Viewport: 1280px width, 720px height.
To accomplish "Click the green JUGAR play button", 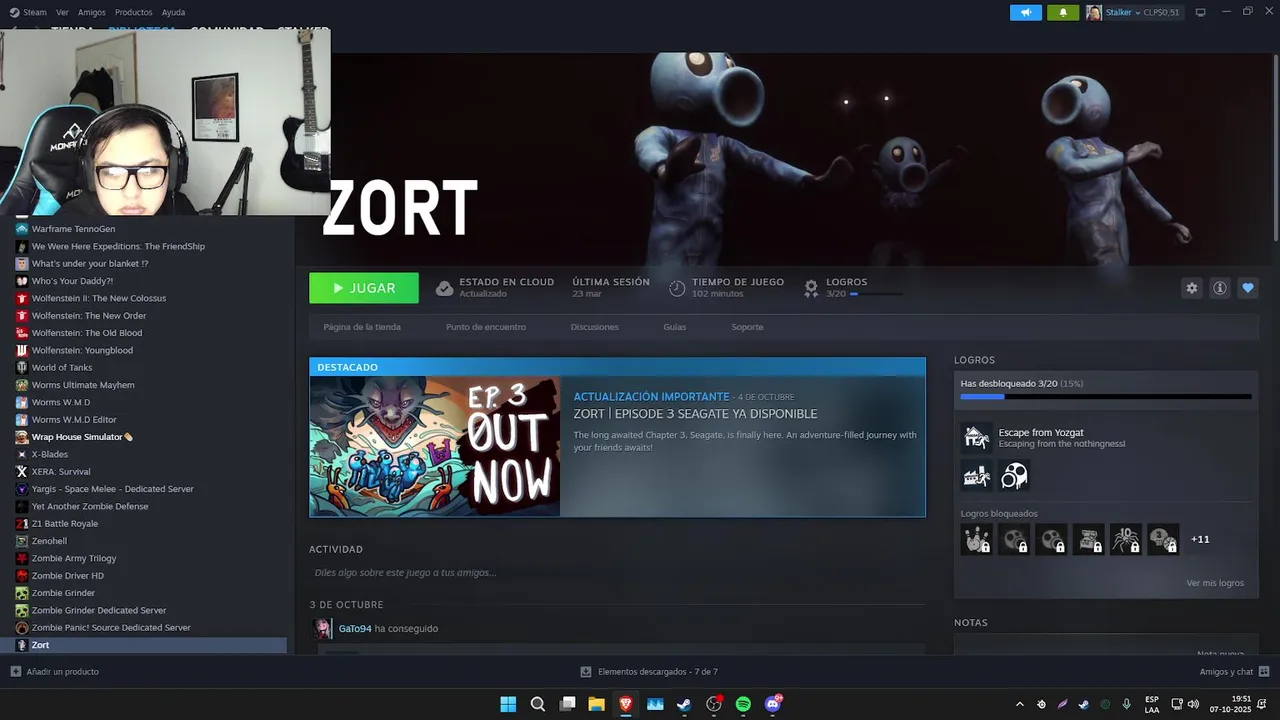I will 364,288.
